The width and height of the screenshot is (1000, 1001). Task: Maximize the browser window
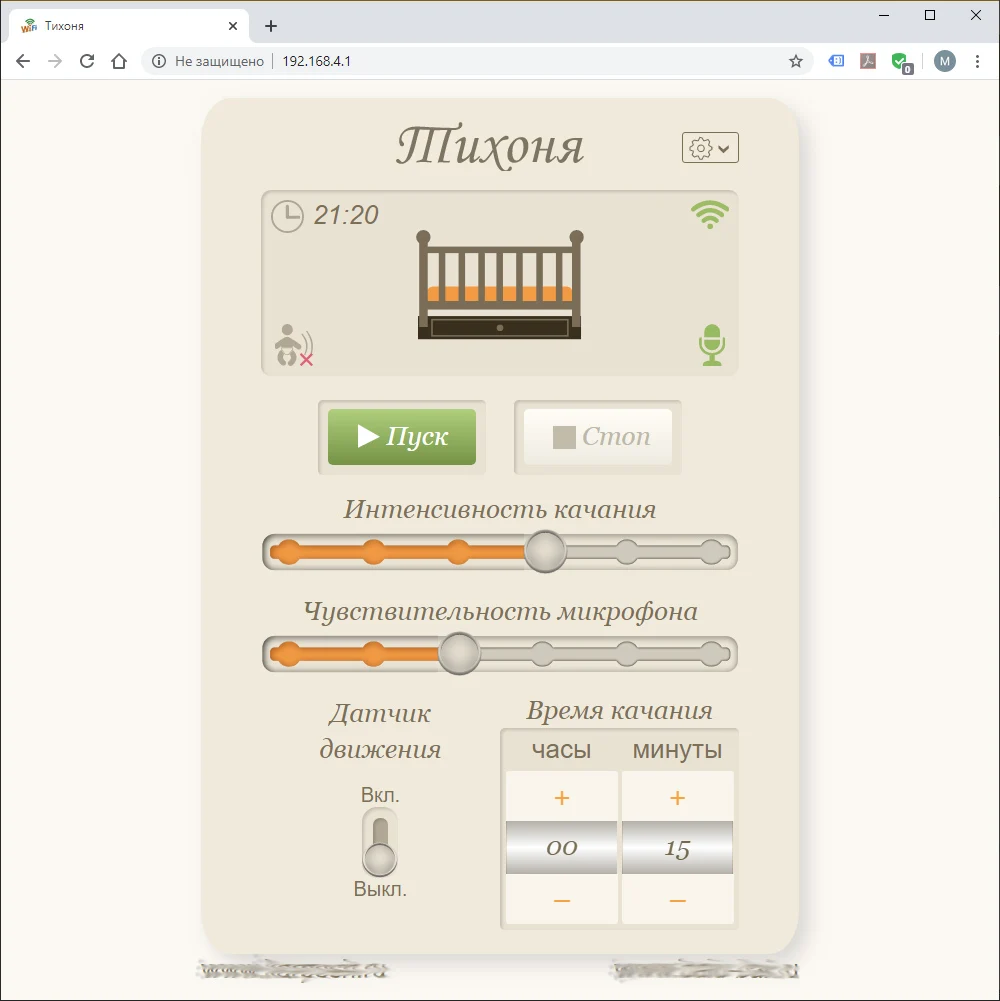point(930,15)
